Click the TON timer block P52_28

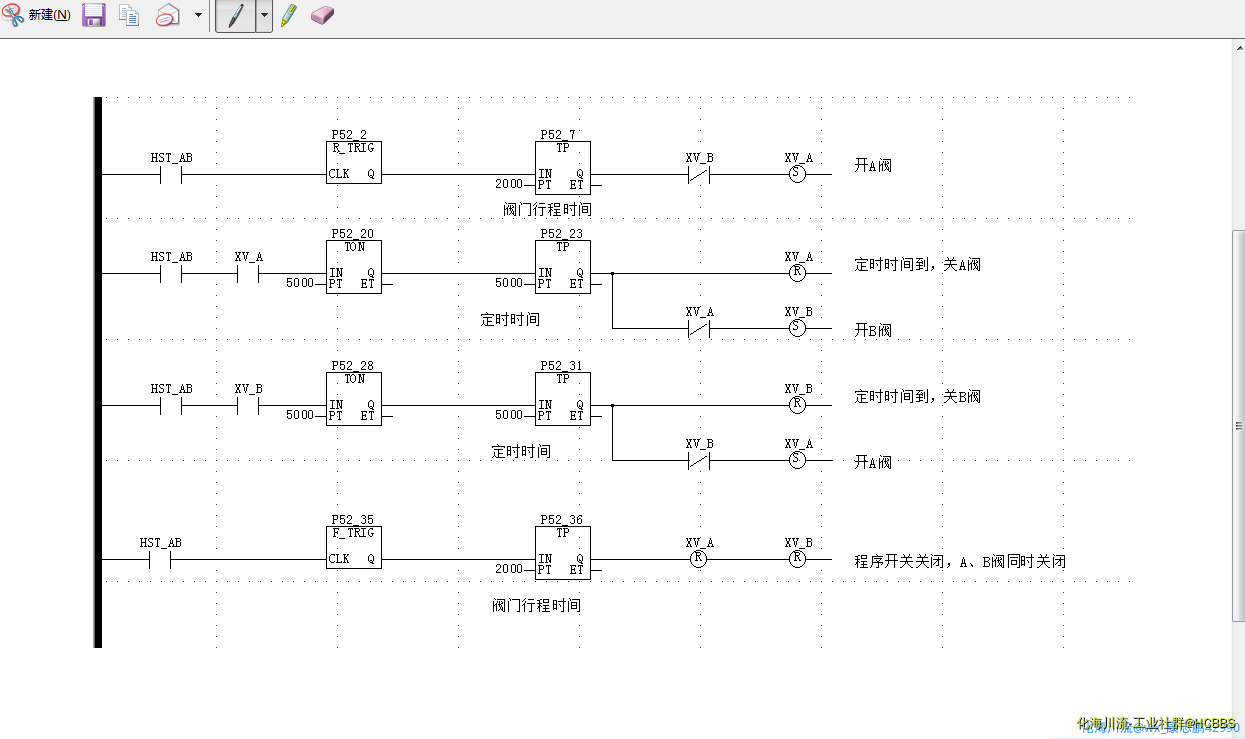(354, 398)
